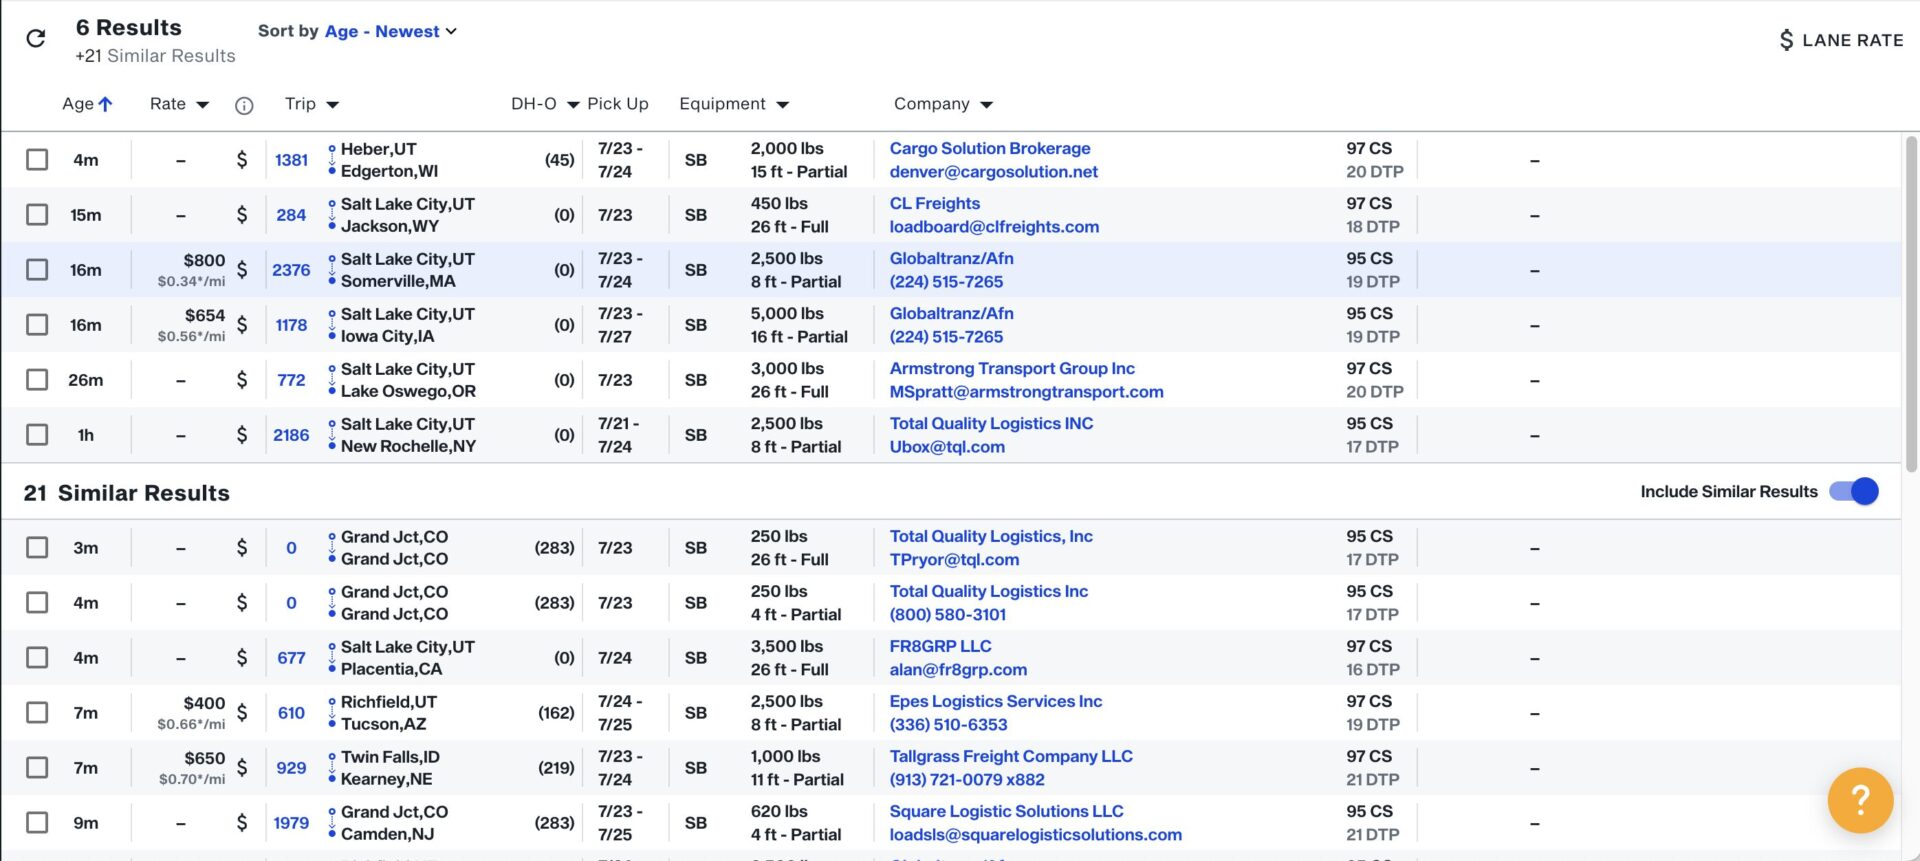Click the info icon next to Rate
This screenshot has height=861, width=1920.
click(244, 105)
